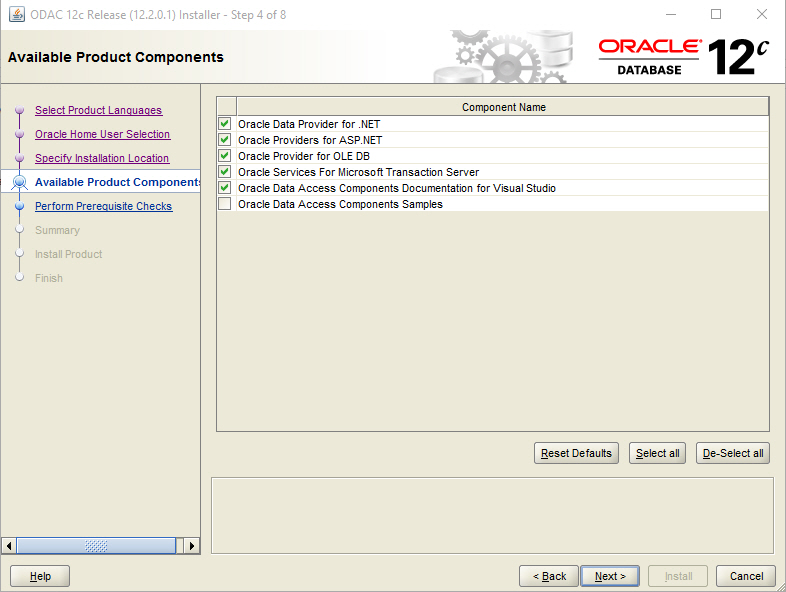Click the Reset Defaults button
Image resolution: width=786 pixels, height=592 pixels.
point(576,453)
